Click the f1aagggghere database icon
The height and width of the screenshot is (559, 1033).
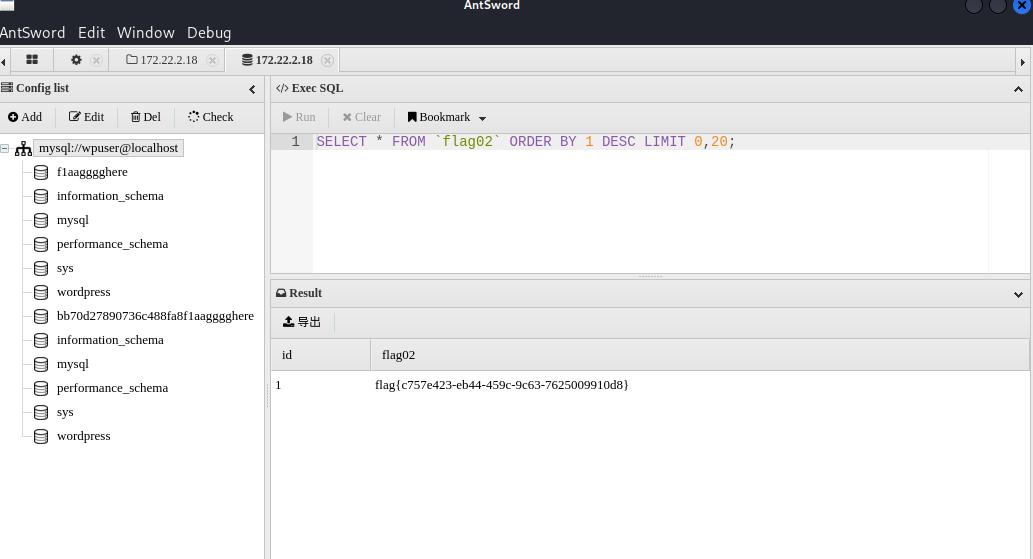41,173
